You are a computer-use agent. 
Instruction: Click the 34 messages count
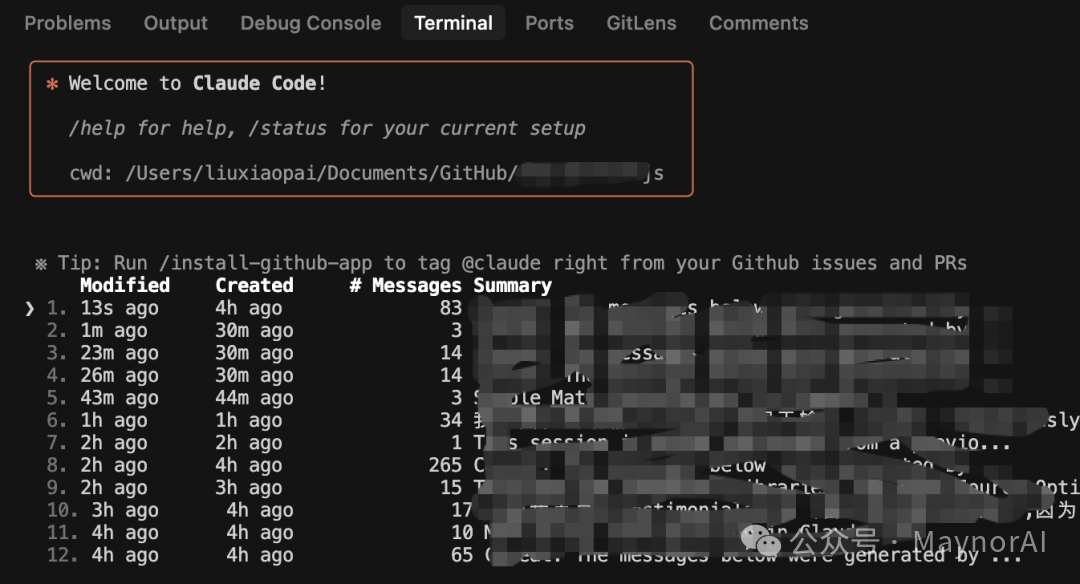point(451,420)
